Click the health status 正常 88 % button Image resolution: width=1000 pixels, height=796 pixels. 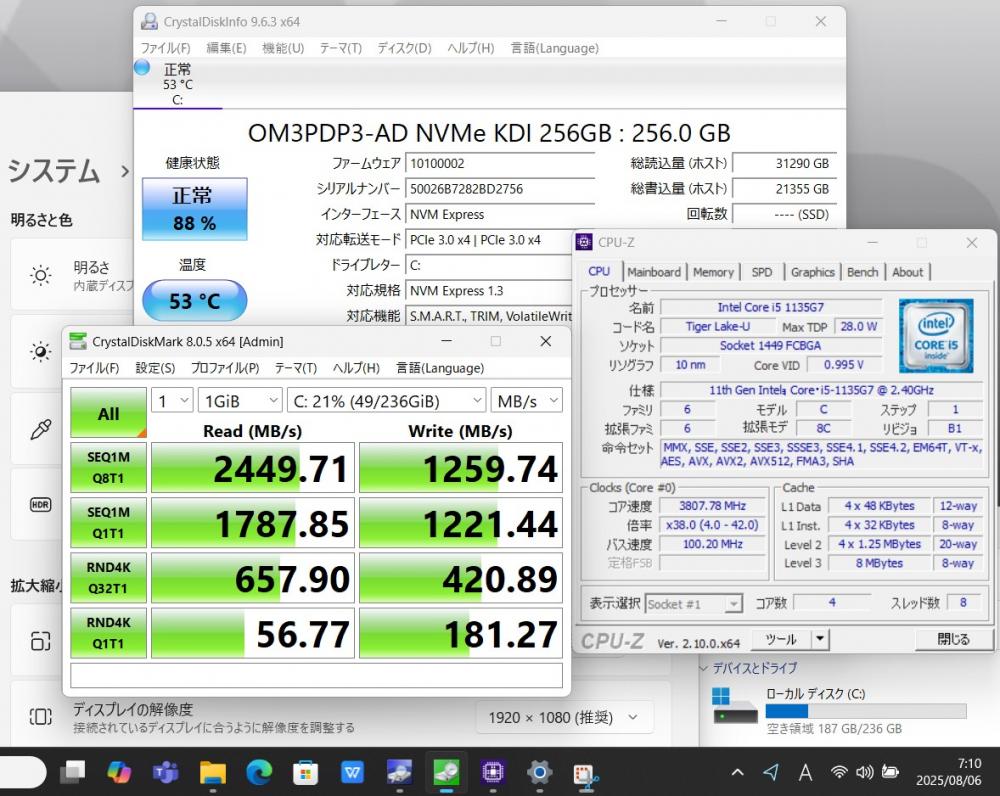pos(195,209)
